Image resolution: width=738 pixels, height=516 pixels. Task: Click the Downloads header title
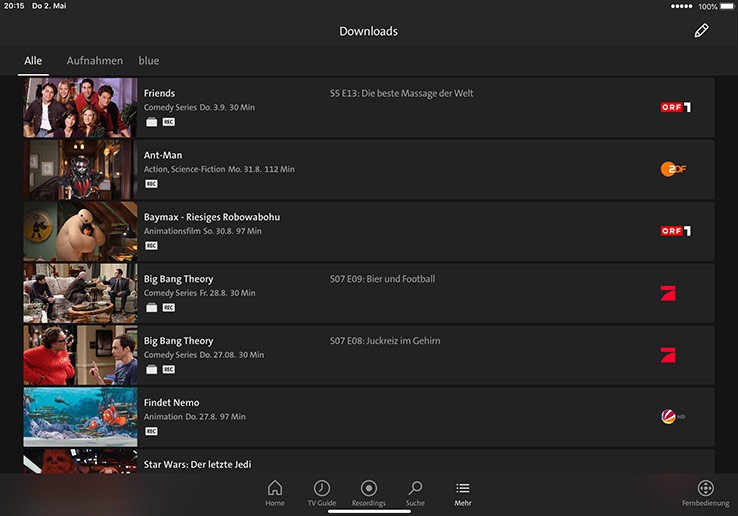[369, 31]
